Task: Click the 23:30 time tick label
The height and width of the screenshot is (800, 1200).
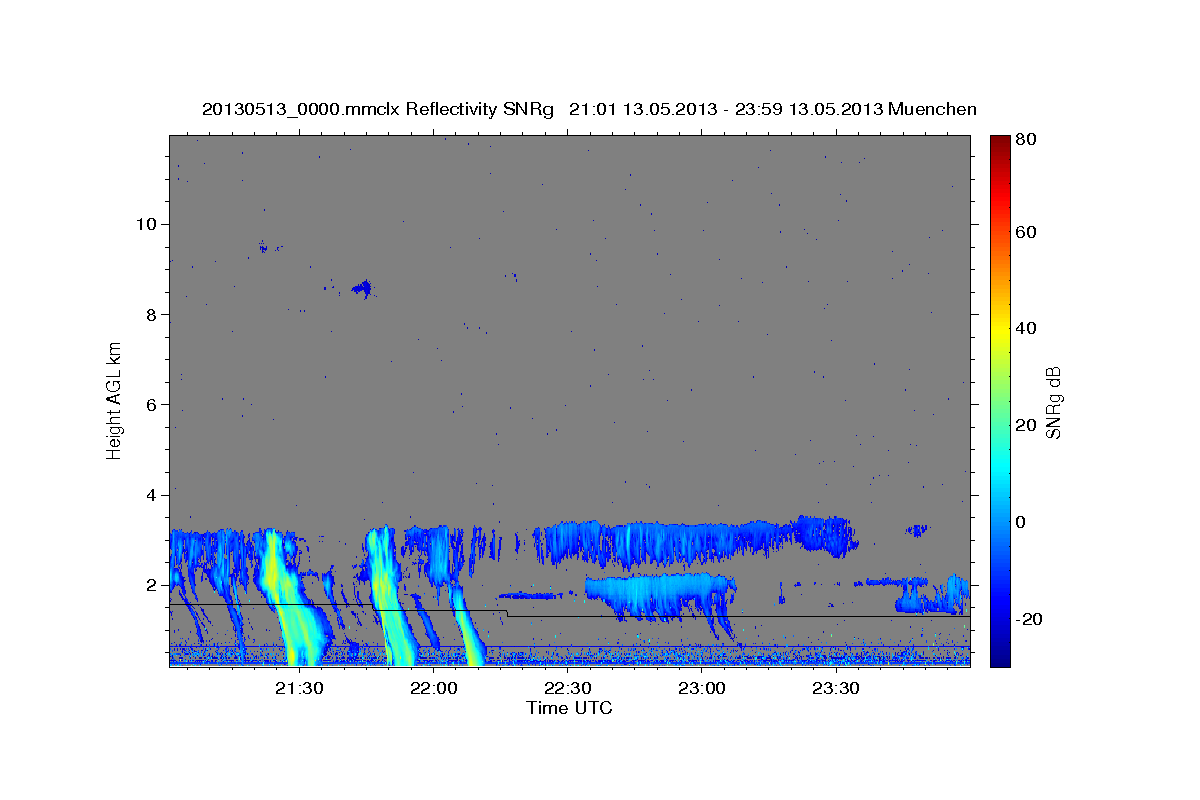Action: pos(836,688)
